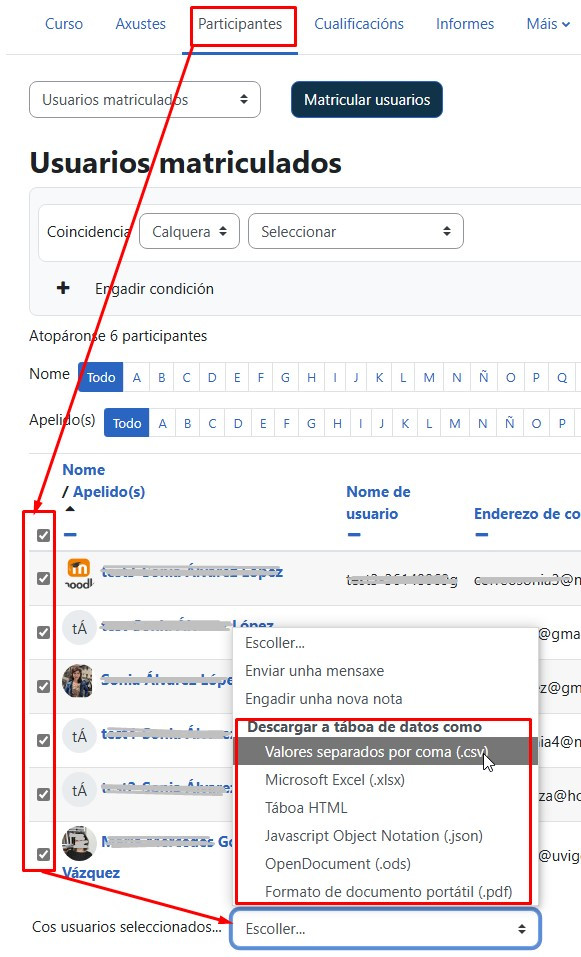Screen dimensions: 581x957
Task: Expand the Máis menu
Action: pyautogui.click(x=548, y=24)
